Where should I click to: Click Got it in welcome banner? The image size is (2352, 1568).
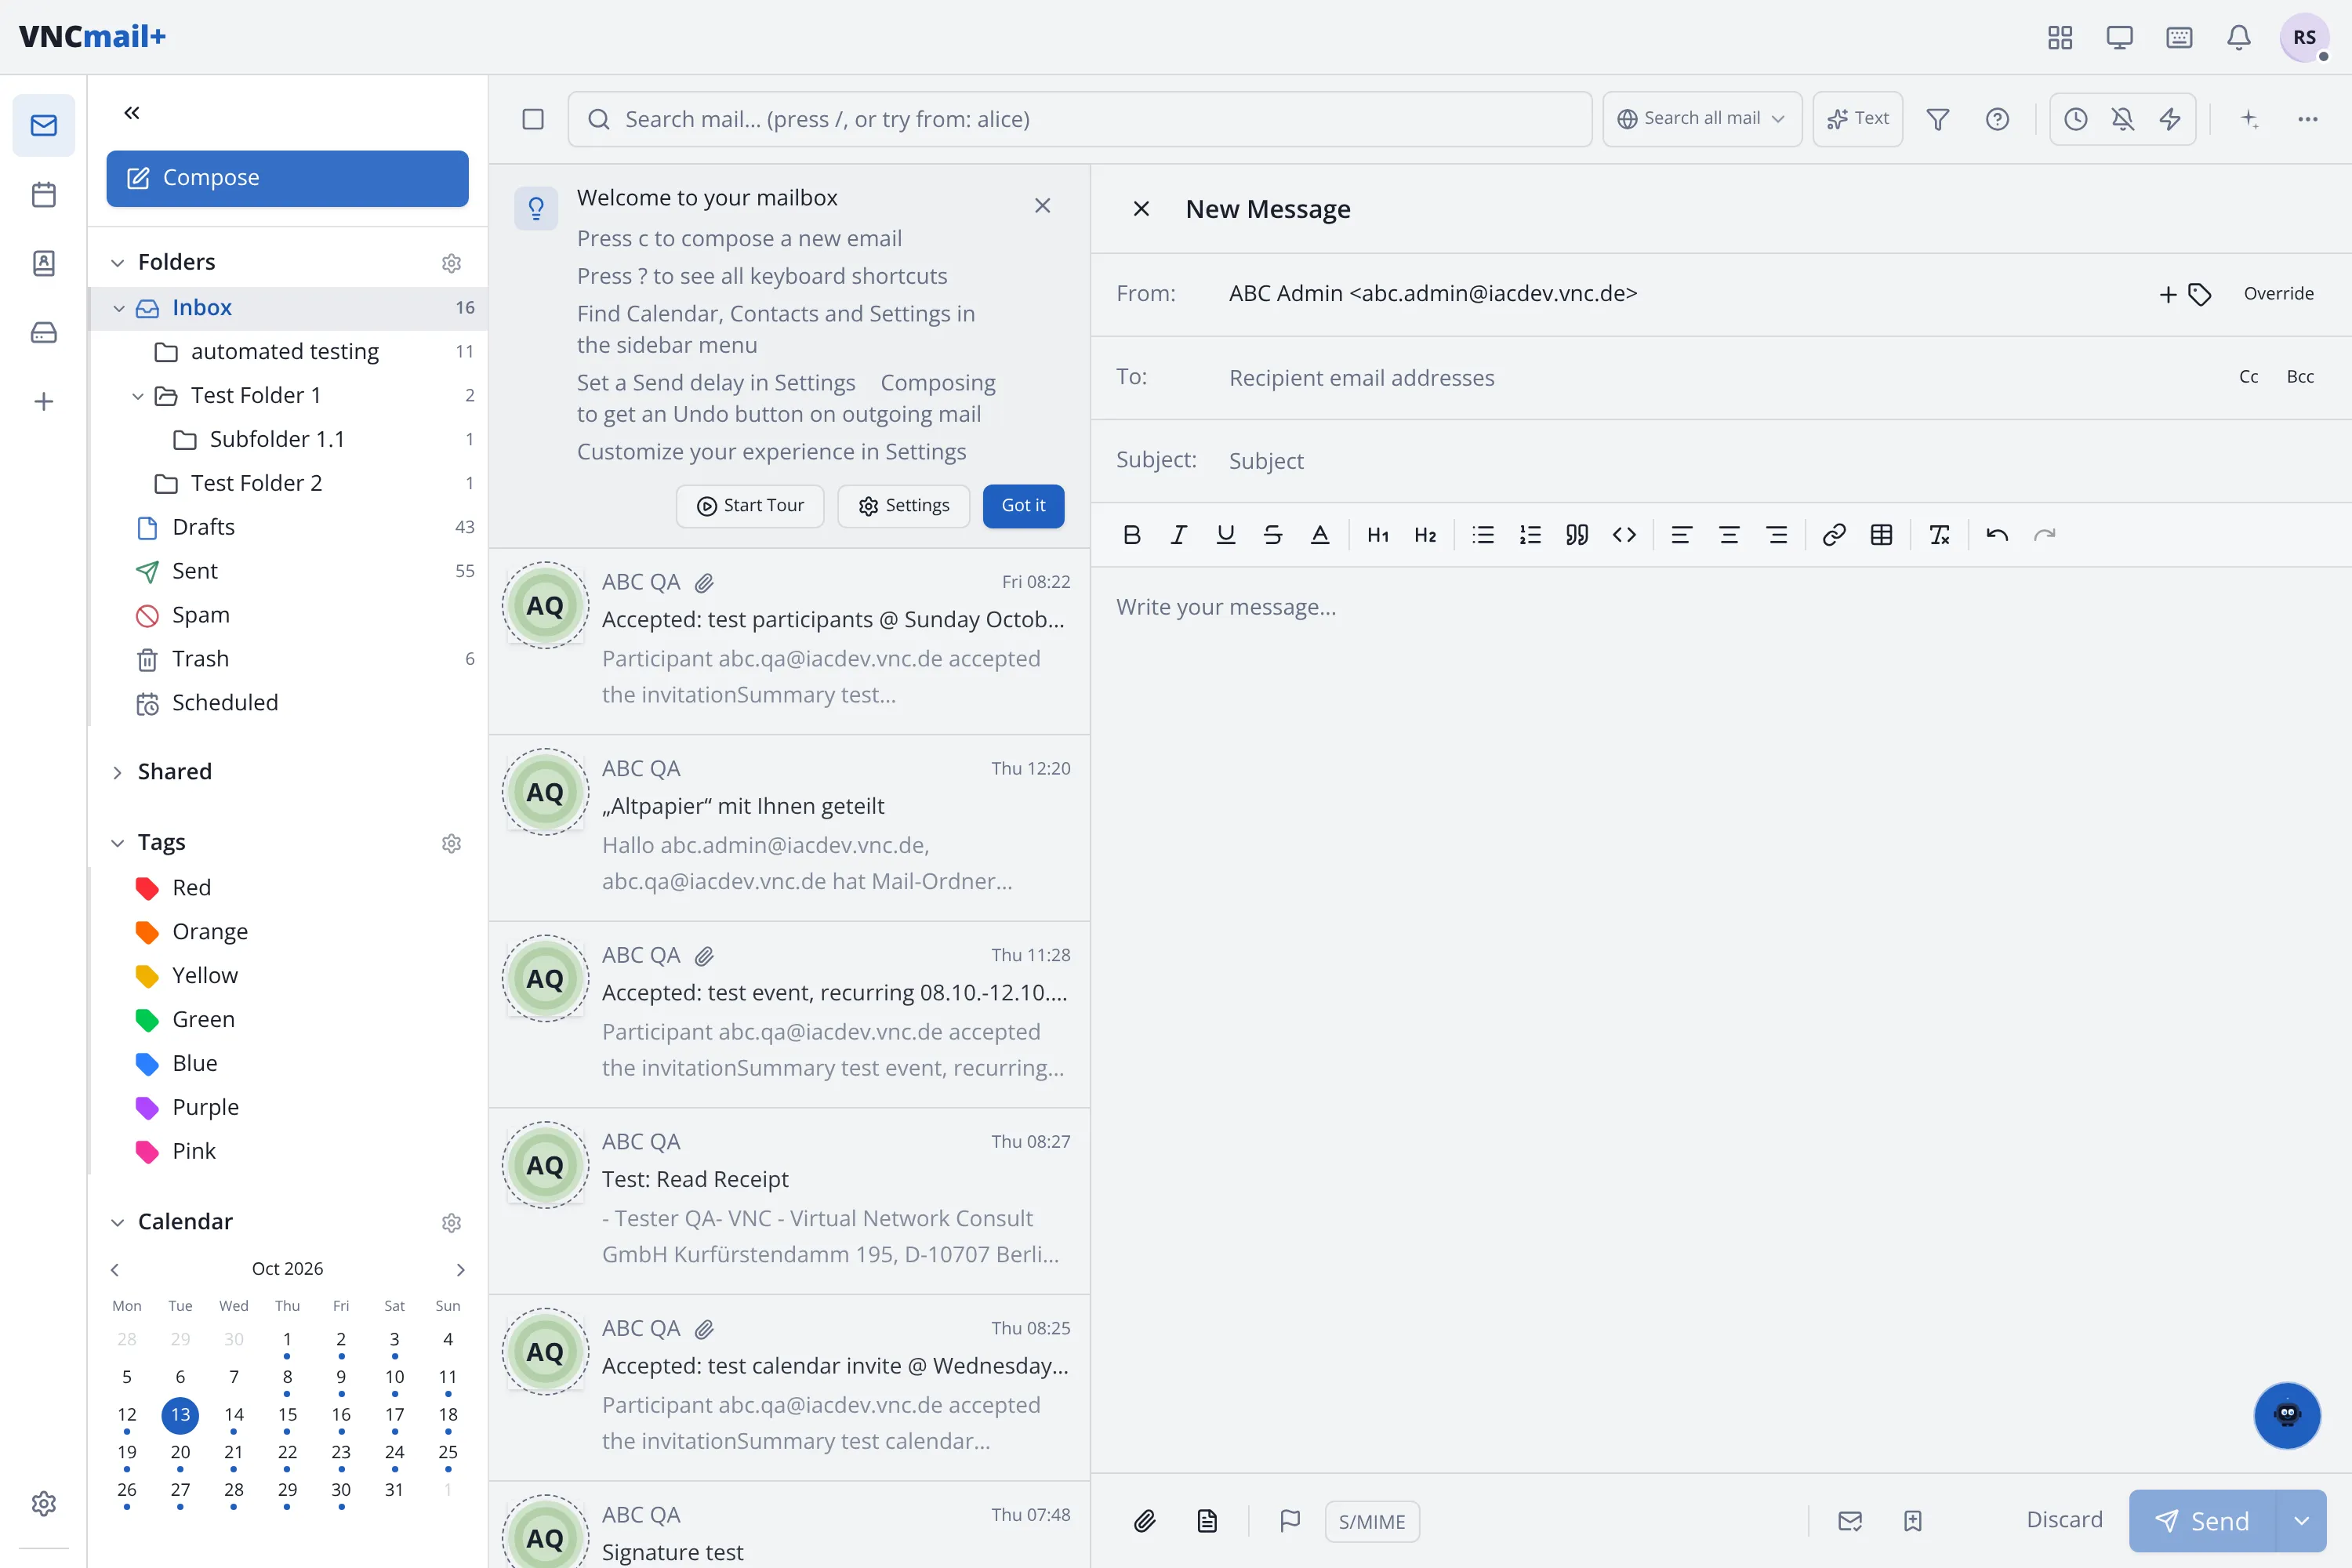click(x=1023, y=506)
